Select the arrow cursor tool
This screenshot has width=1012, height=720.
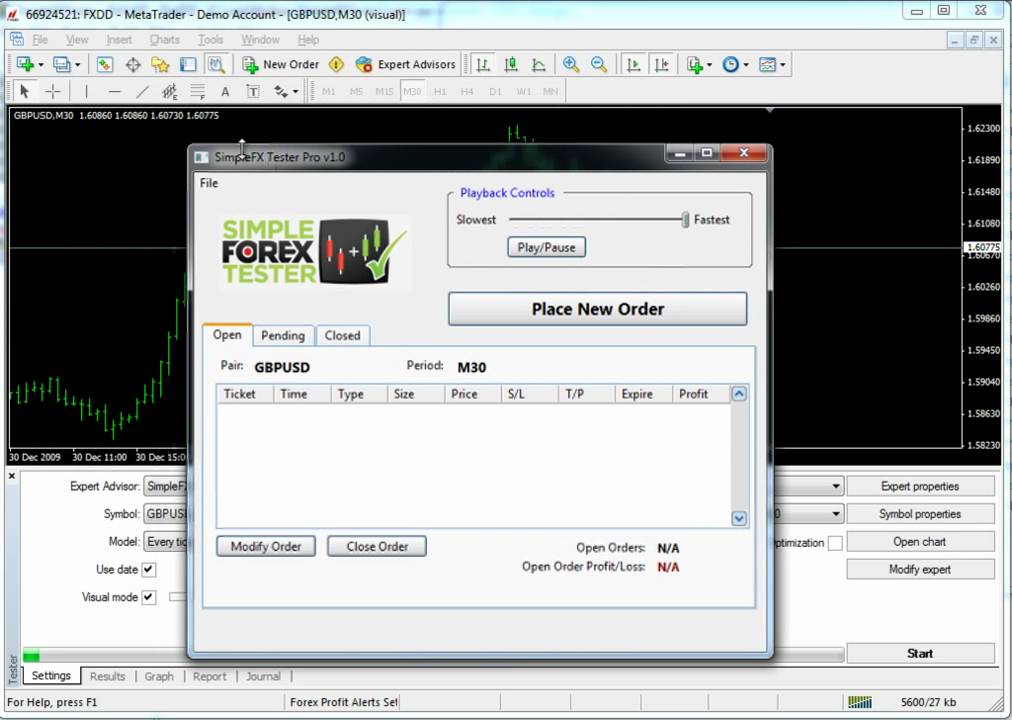pos(25,92)
